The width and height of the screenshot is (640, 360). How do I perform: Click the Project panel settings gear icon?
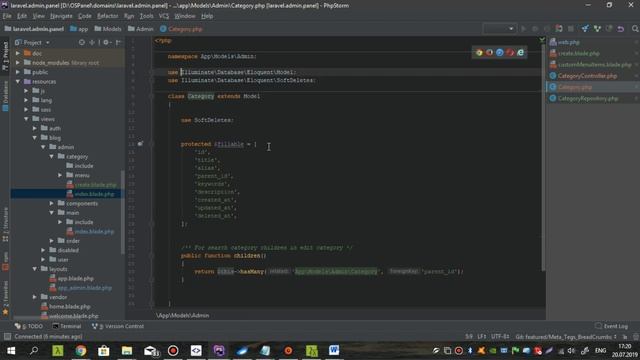(106, 42)
